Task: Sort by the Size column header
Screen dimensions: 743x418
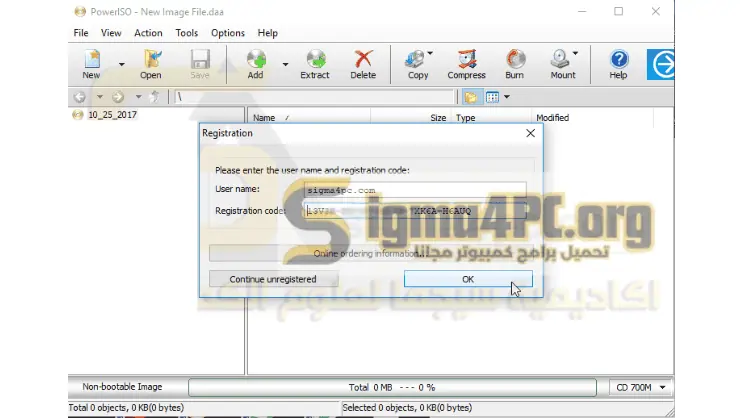Action: (x=438, y=118)
